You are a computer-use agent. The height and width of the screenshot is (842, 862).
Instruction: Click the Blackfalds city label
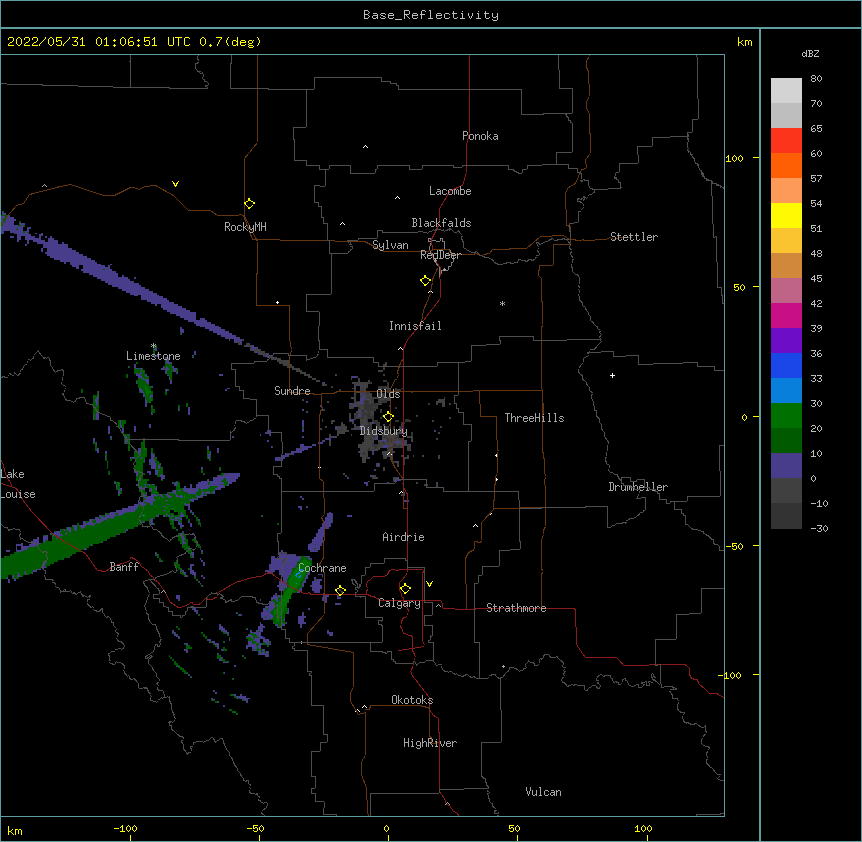pyautogui.click(x=441, y=223)
